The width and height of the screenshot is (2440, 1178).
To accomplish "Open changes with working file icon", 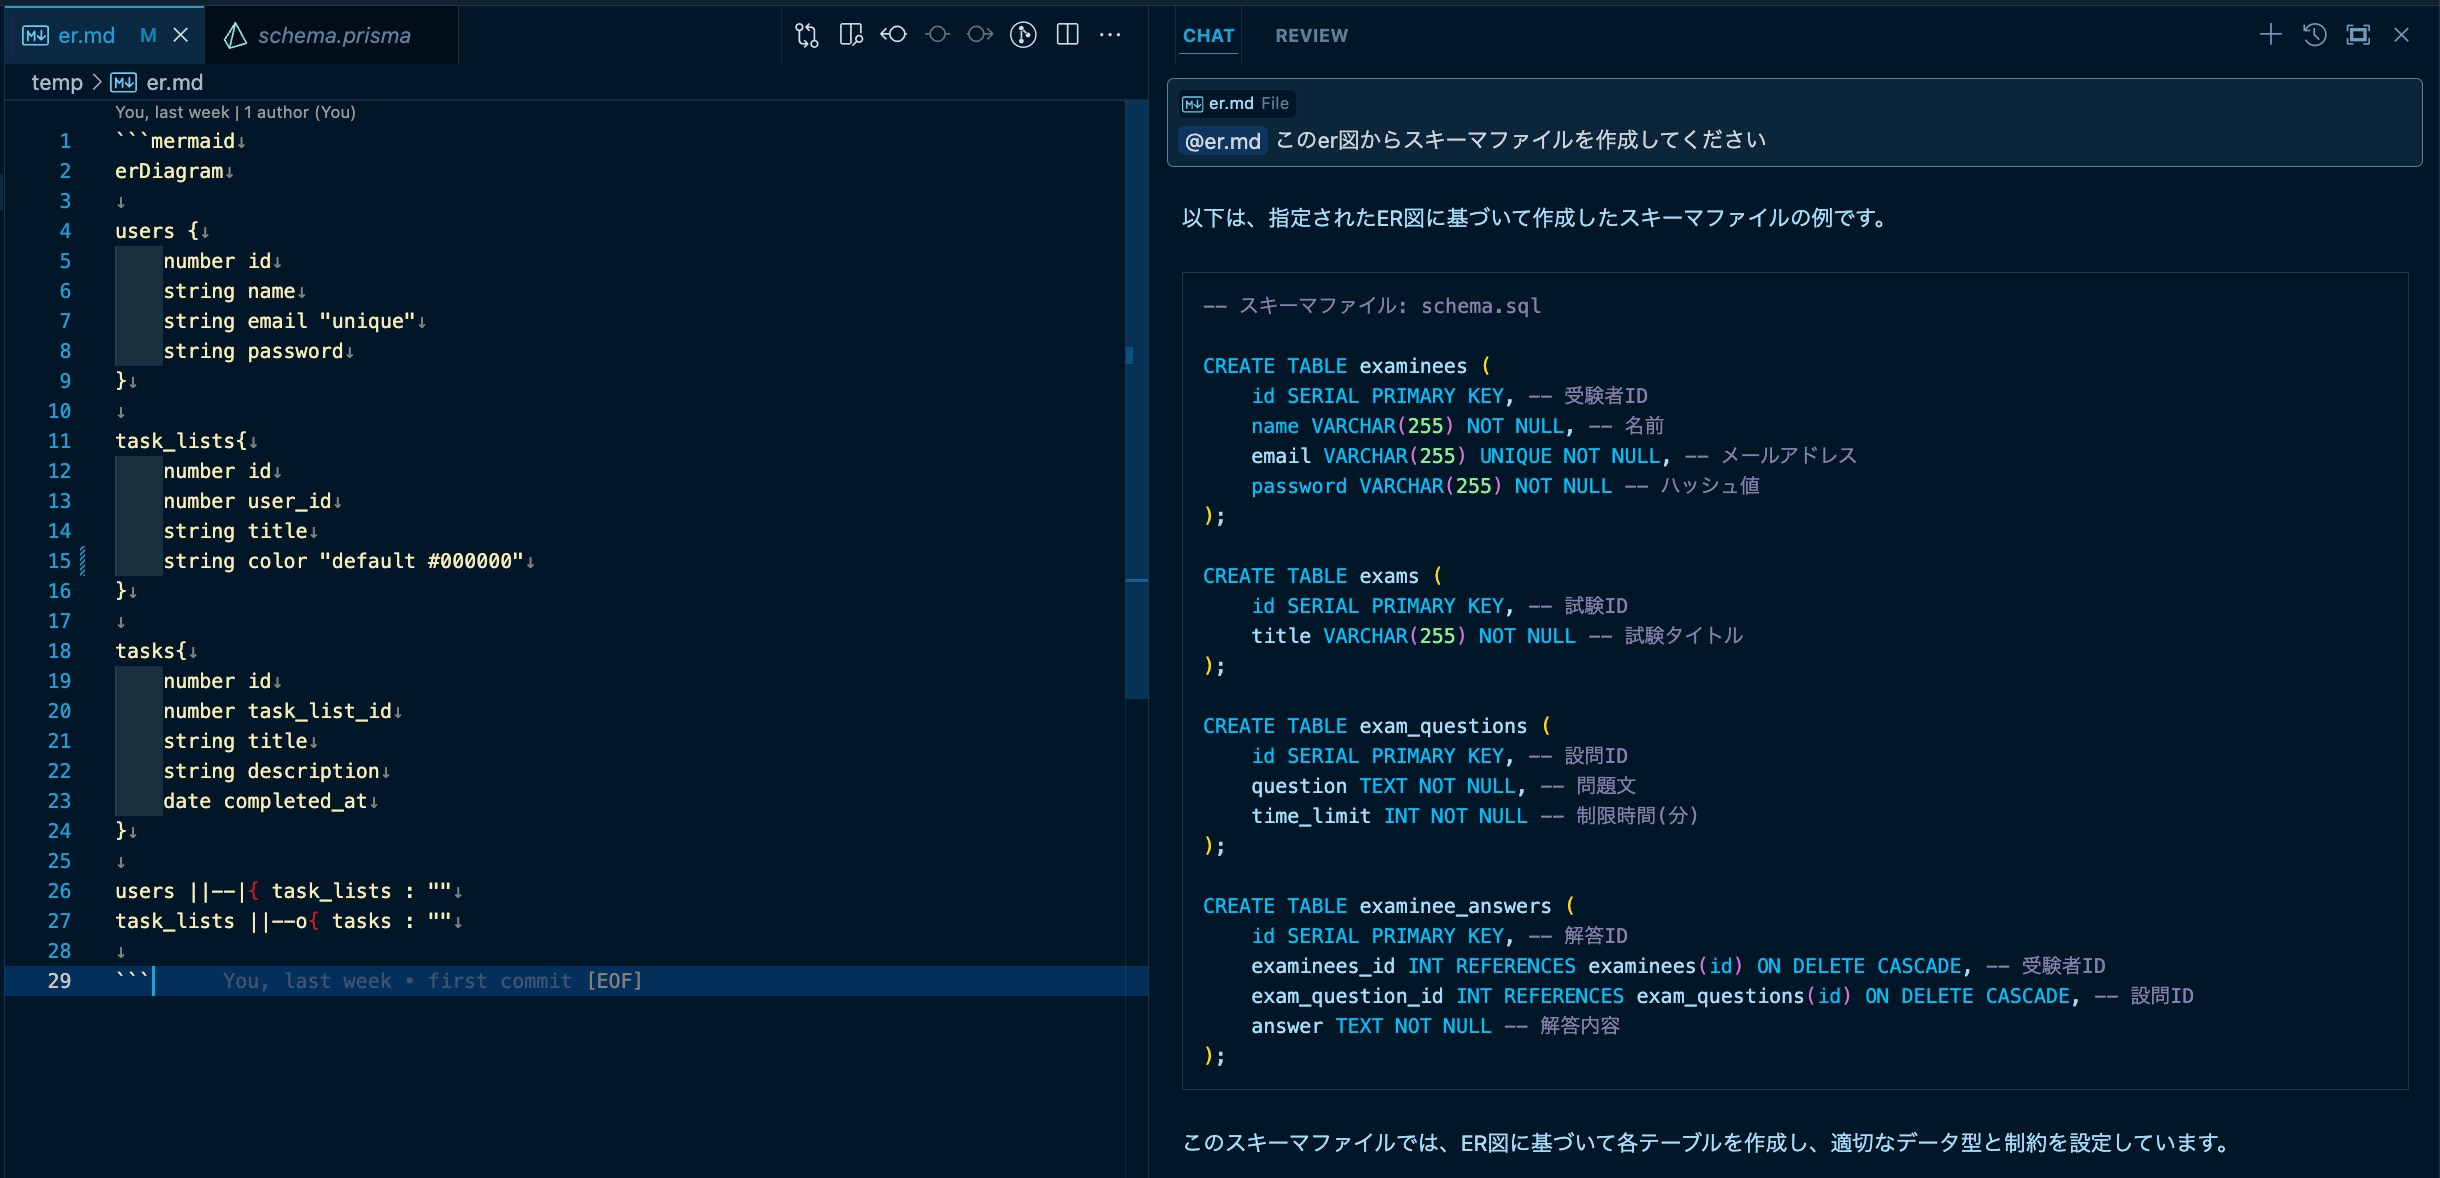I will pos(937,35).
